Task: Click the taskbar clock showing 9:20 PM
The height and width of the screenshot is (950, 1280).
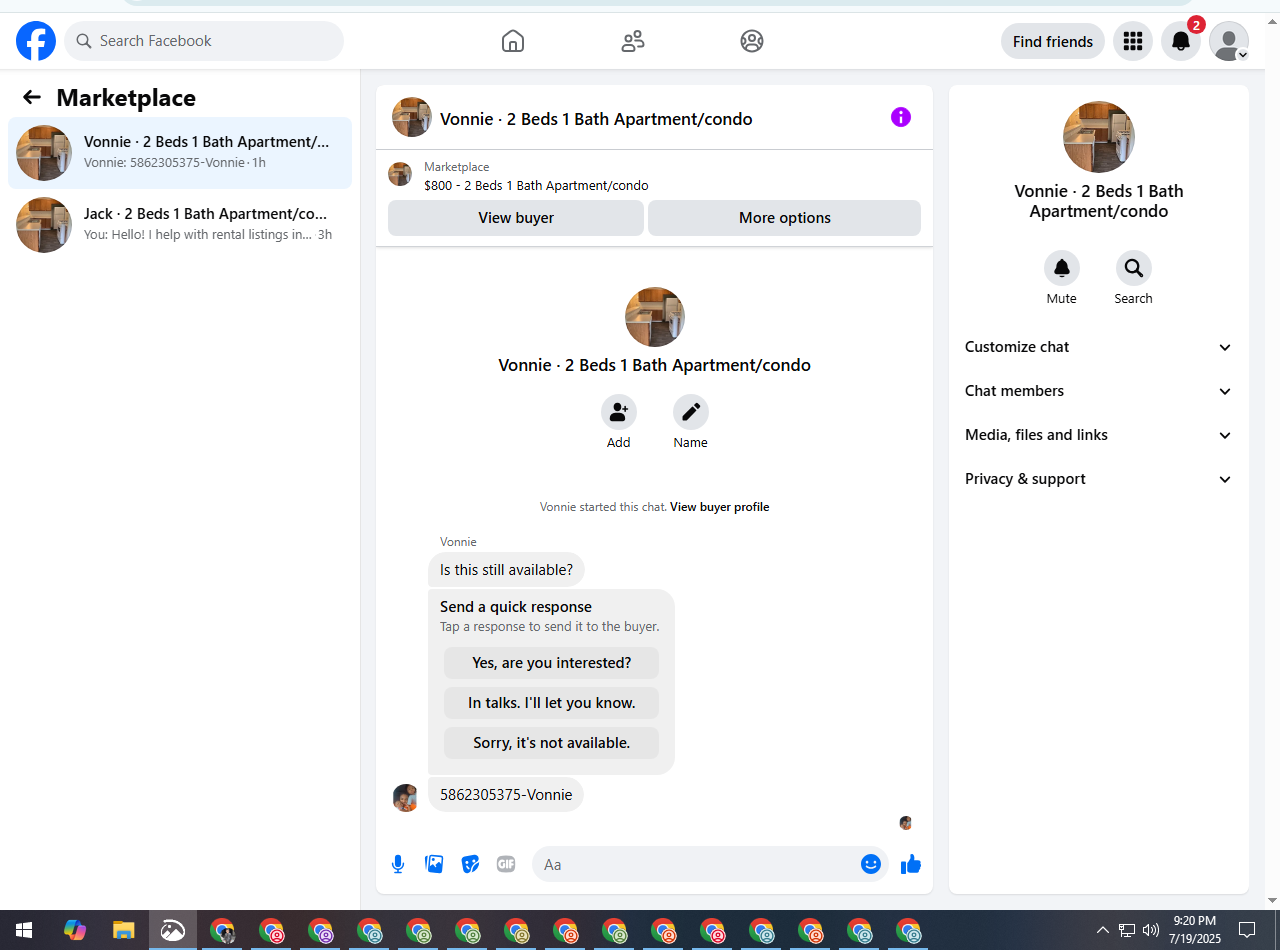Action: pyautogui.click(x=1195, y=930)
